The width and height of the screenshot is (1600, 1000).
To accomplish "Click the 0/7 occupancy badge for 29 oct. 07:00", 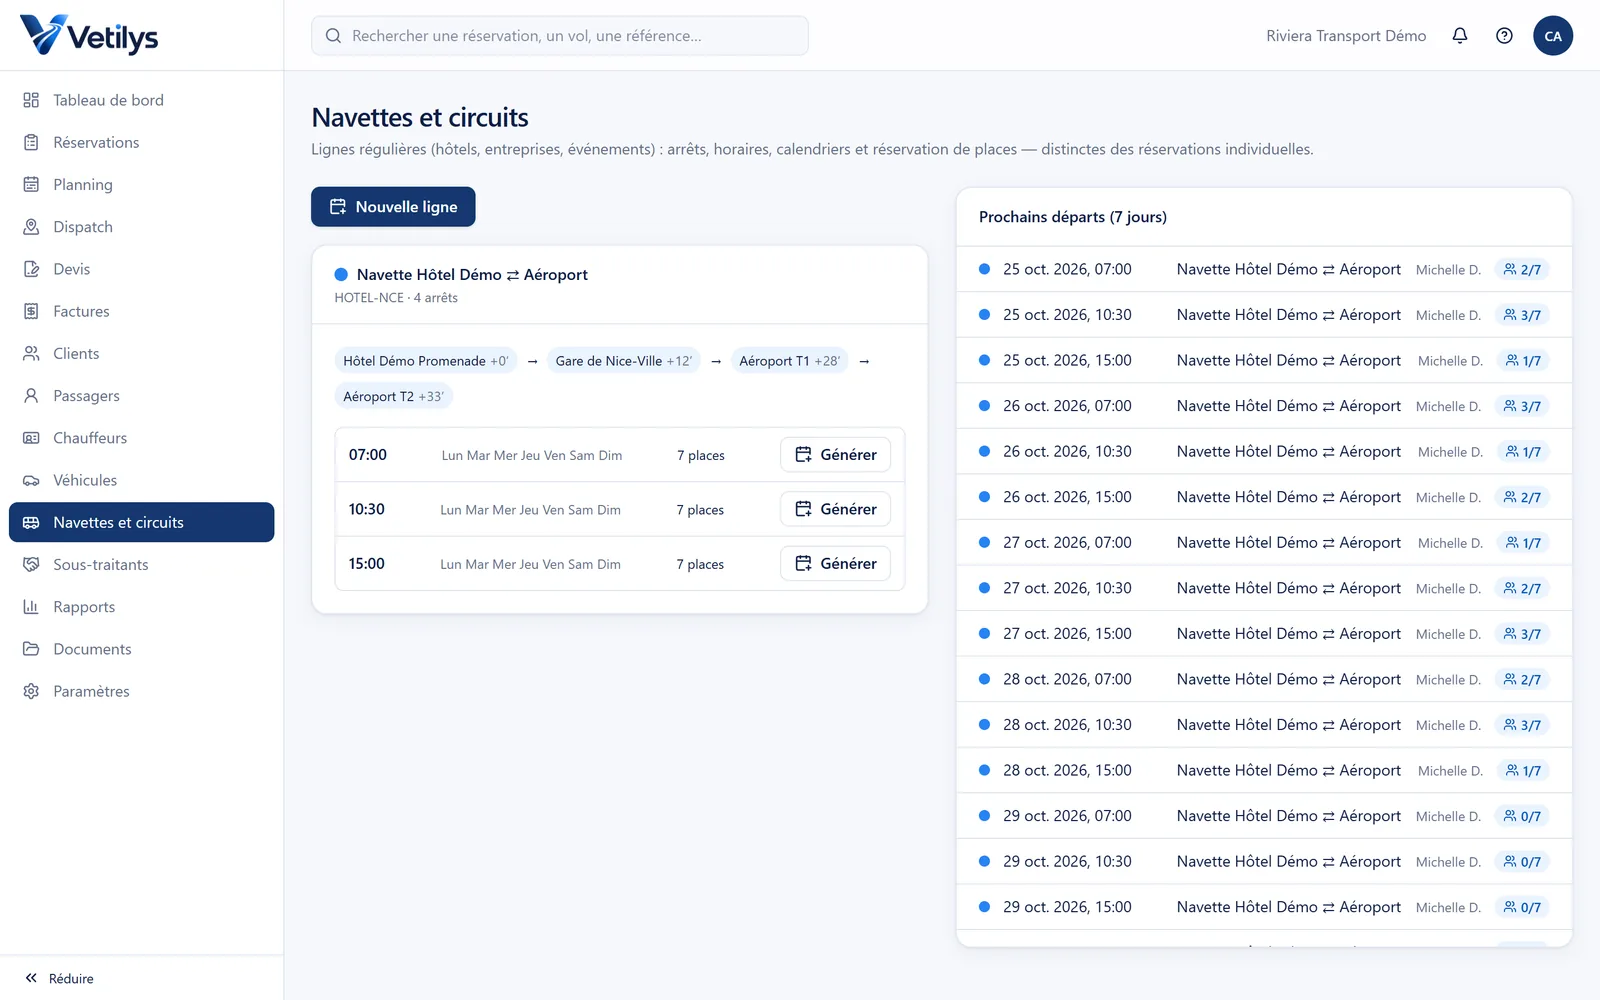I will click(x=1522, y=816).
